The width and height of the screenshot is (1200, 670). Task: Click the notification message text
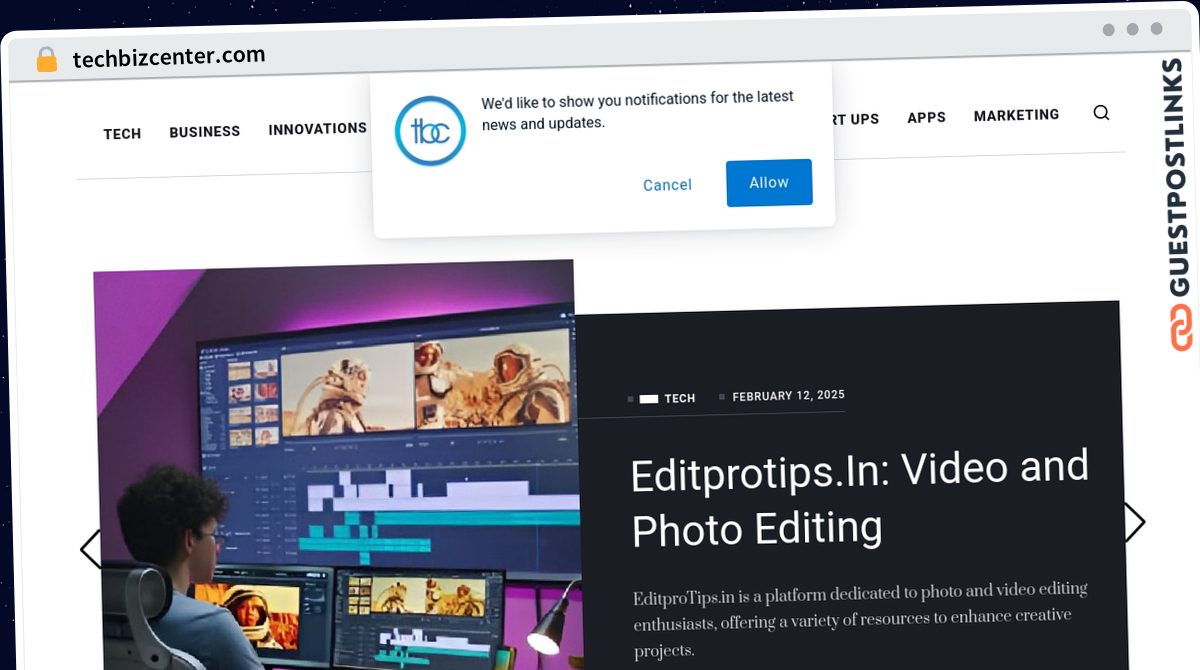point(637,110)
